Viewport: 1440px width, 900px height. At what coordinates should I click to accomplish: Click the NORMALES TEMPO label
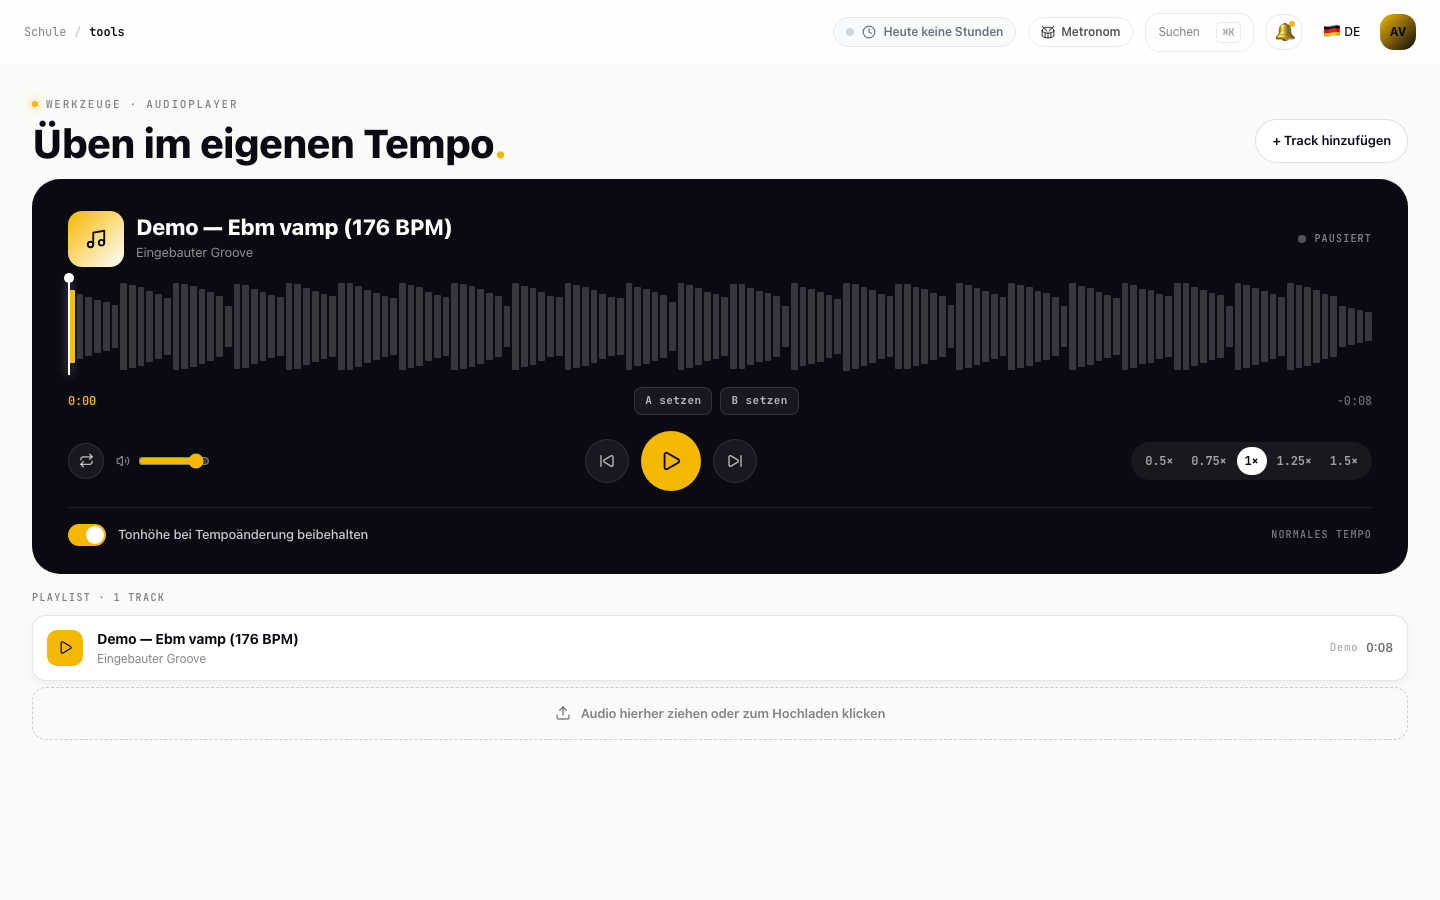click(1321, 535)
